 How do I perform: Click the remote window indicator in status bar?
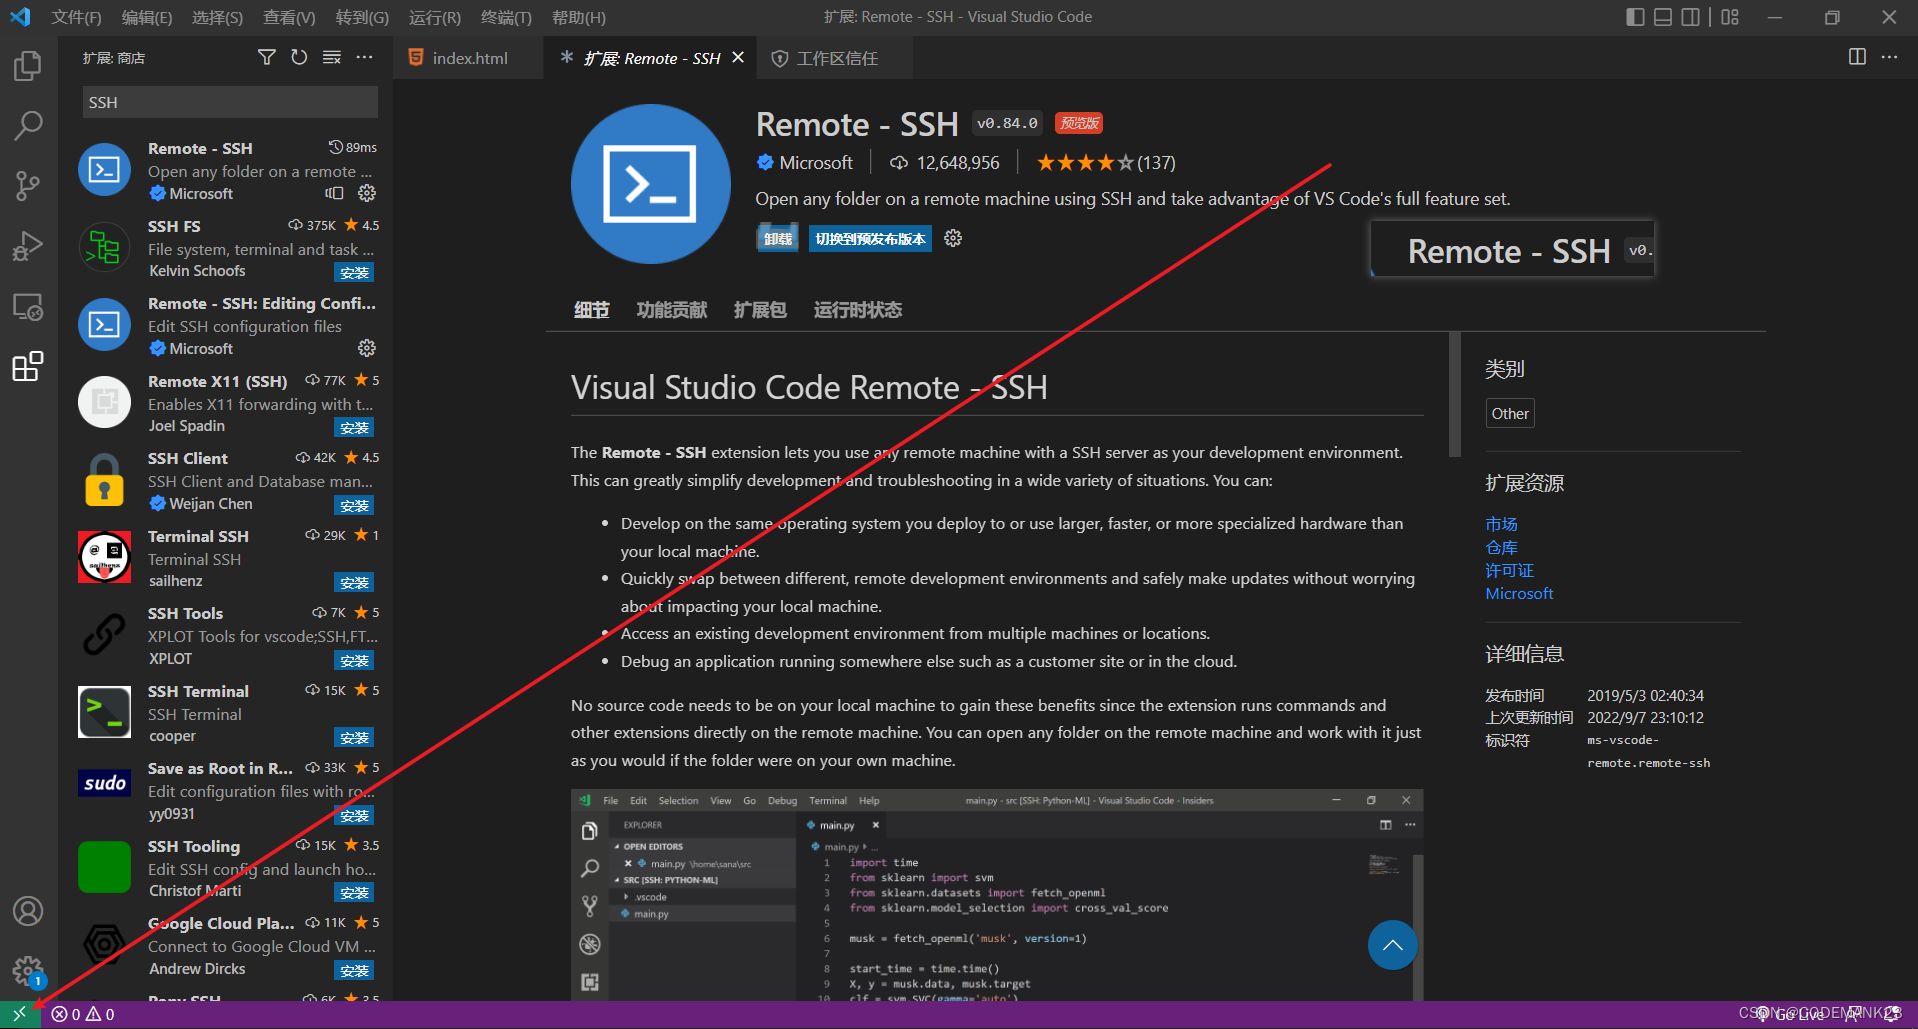20,1014
